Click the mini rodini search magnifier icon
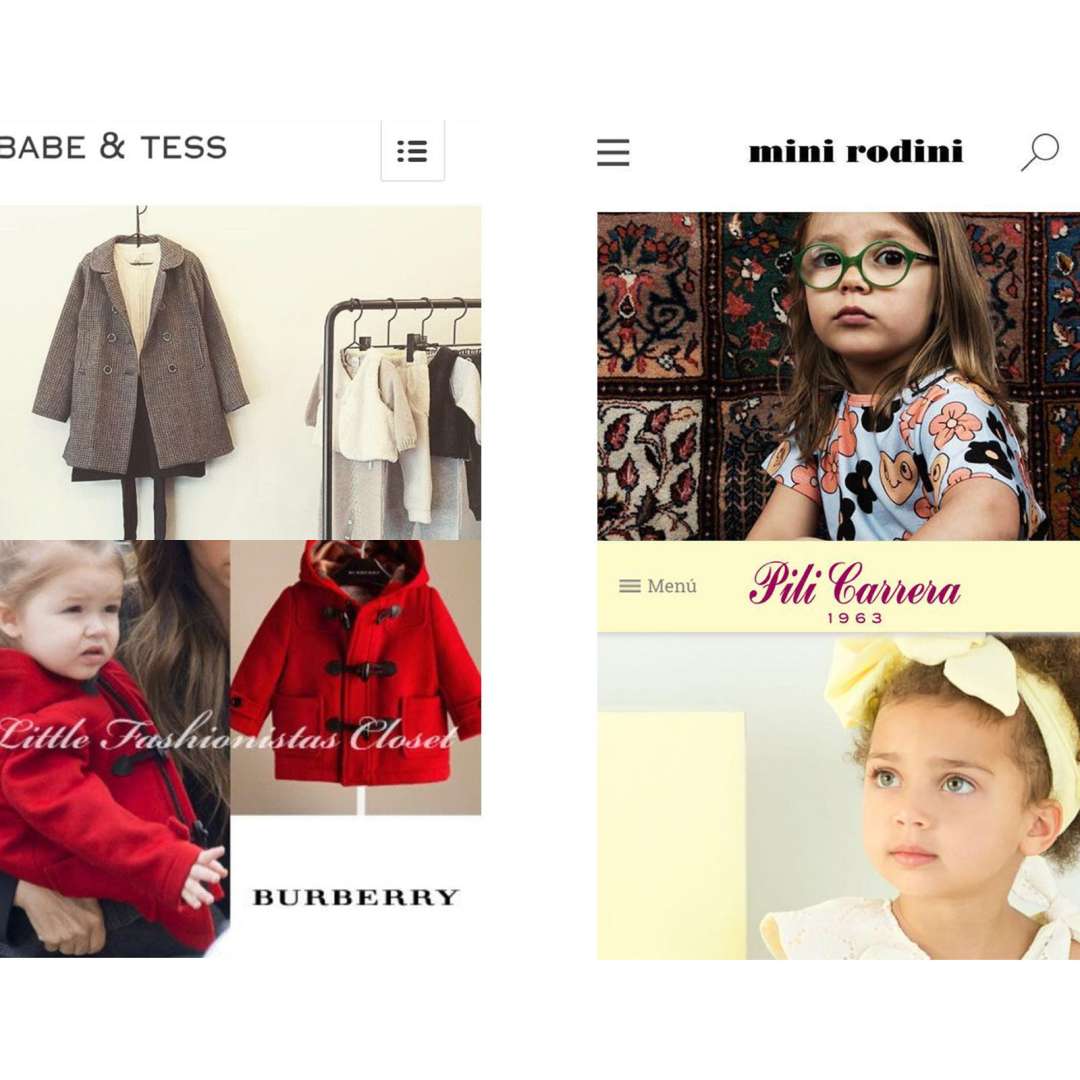Image resolution: width=1080 pixels, height=1080 pixels. [x=1039, y=152]
